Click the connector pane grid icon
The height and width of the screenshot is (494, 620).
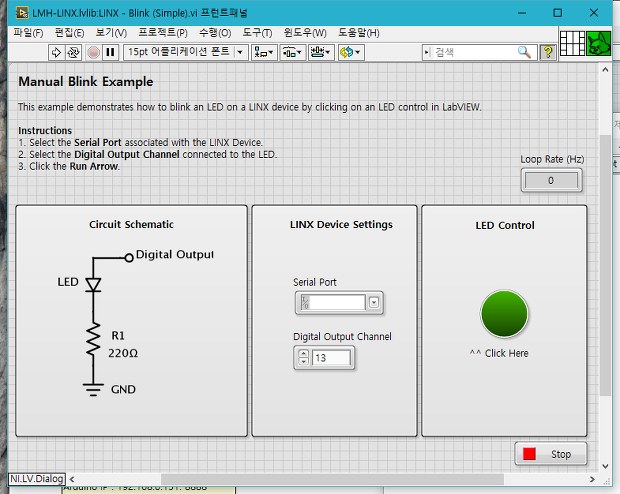(573, 43)
